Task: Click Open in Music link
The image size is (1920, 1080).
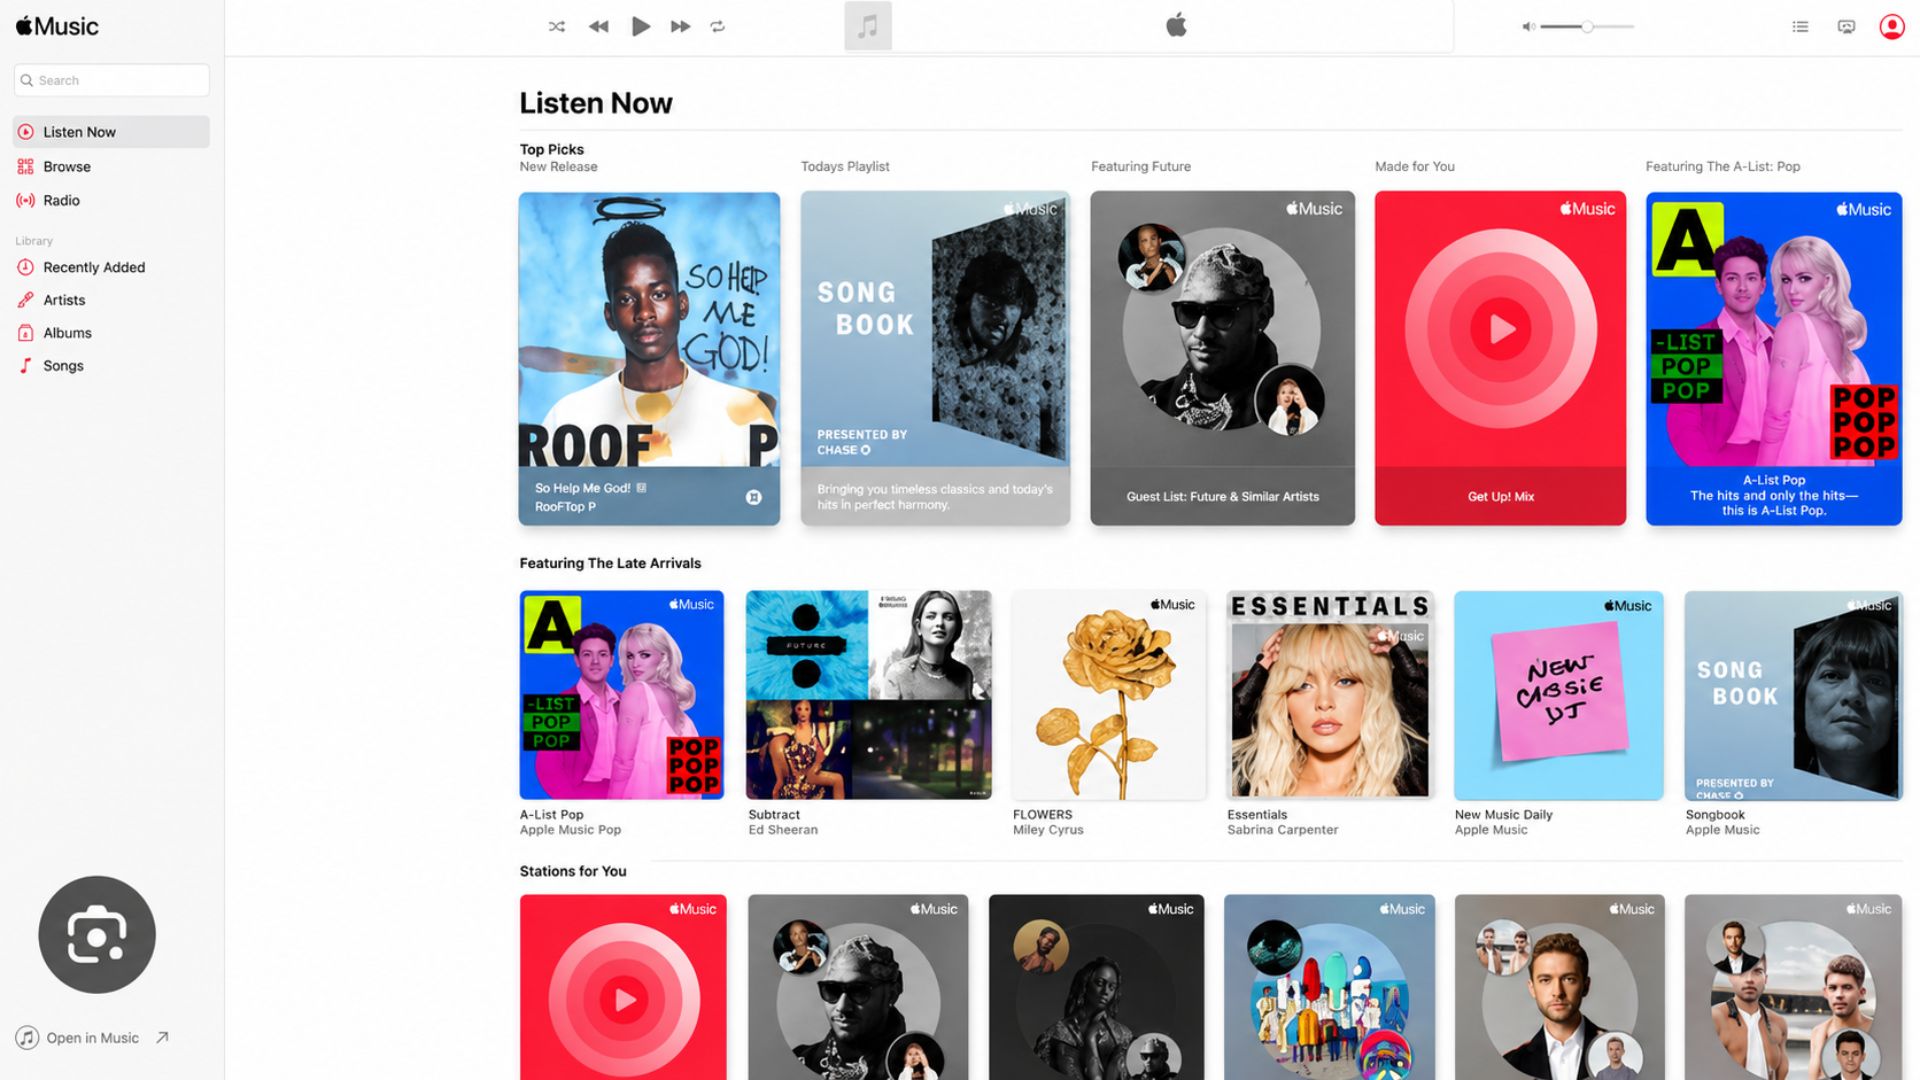Action: pos(92,1038)
